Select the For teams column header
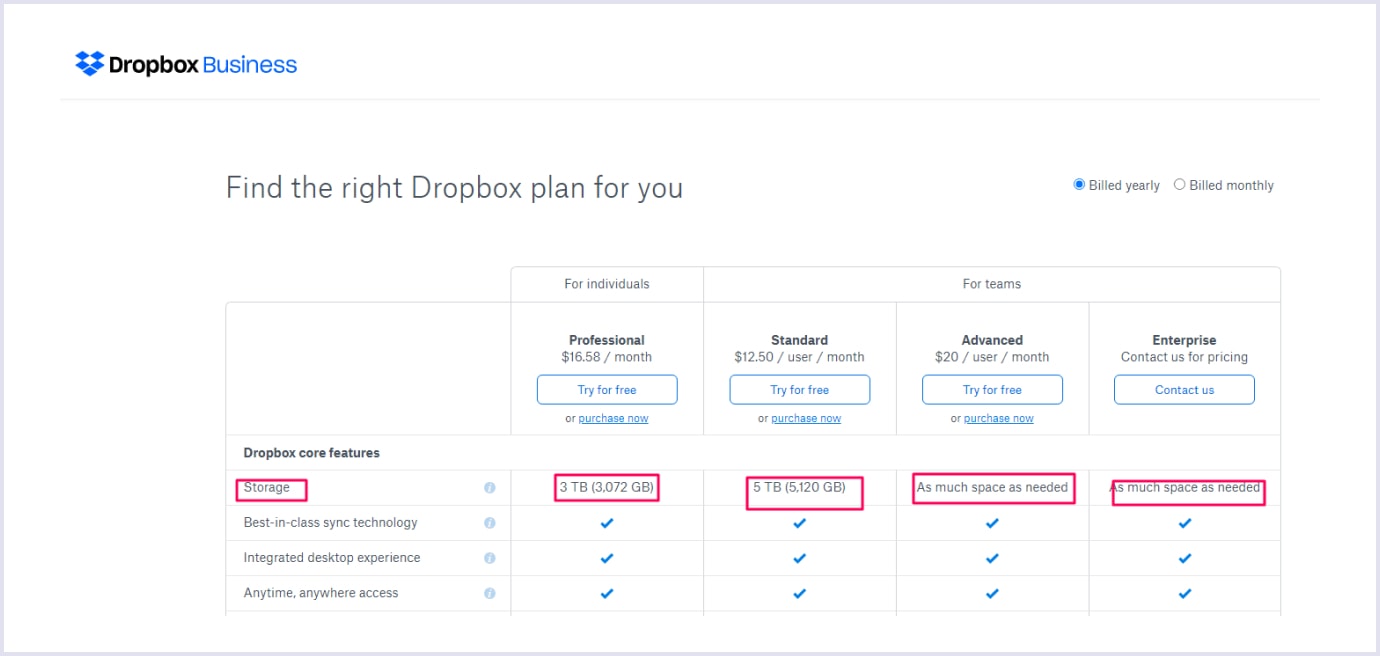This screenshot has width=1380, height=656. (x=992, y=284)
